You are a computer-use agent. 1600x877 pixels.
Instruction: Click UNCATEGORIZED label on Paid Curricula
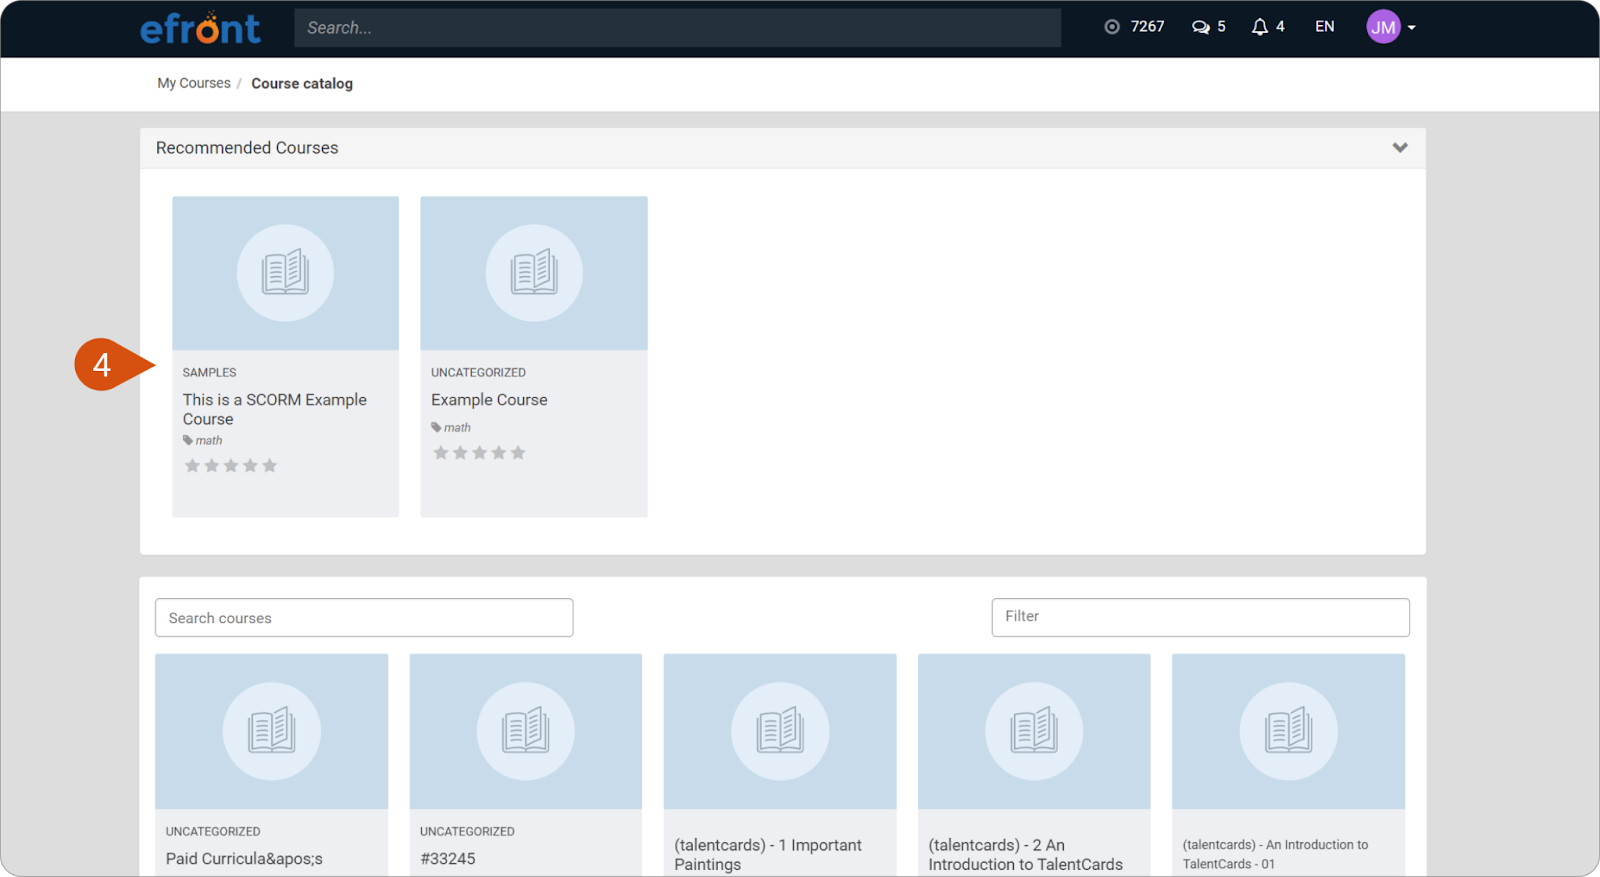point(213,832)
